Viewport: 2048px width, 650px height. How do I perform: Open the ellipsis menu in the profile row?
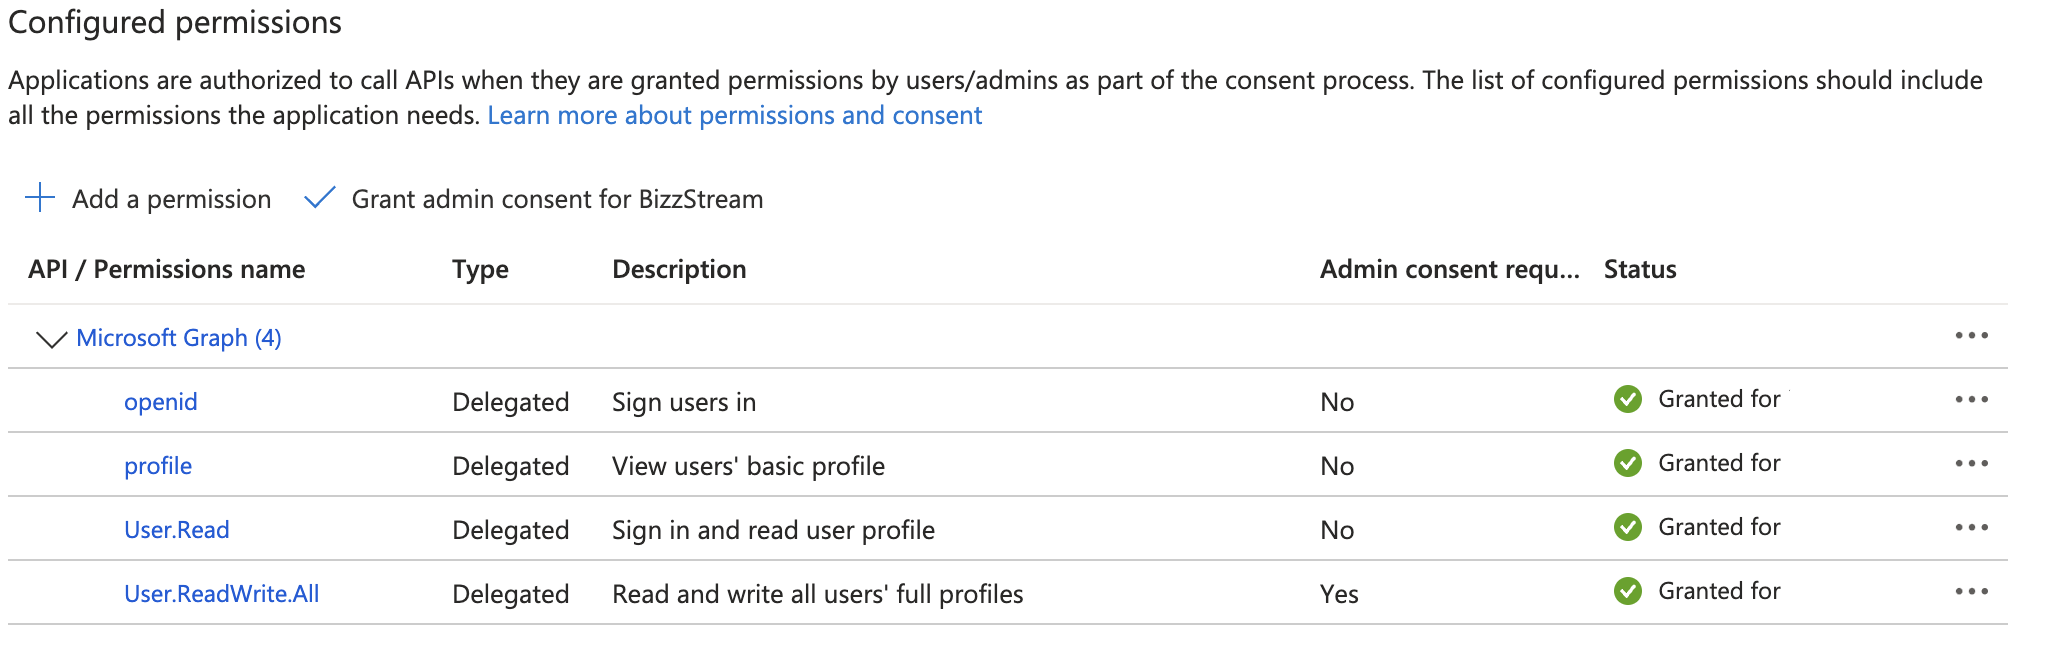click(1971, 464)
